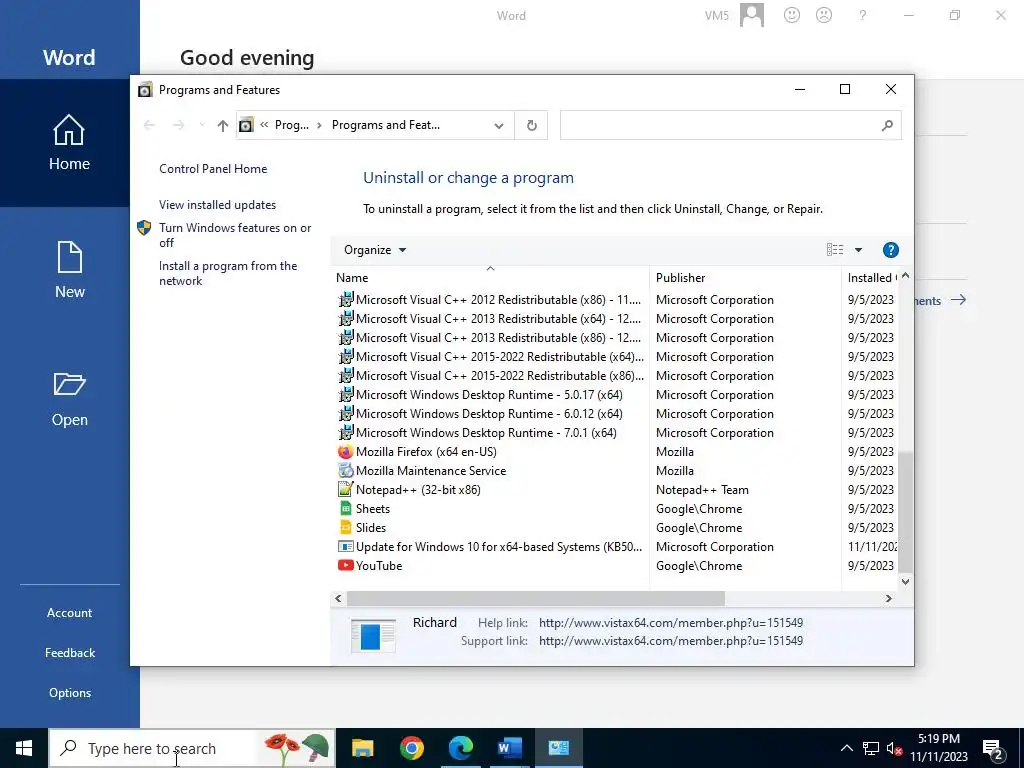
Task: Click the Open folder icon in Word
Action: pyautogui.click(x=69, y=384)
